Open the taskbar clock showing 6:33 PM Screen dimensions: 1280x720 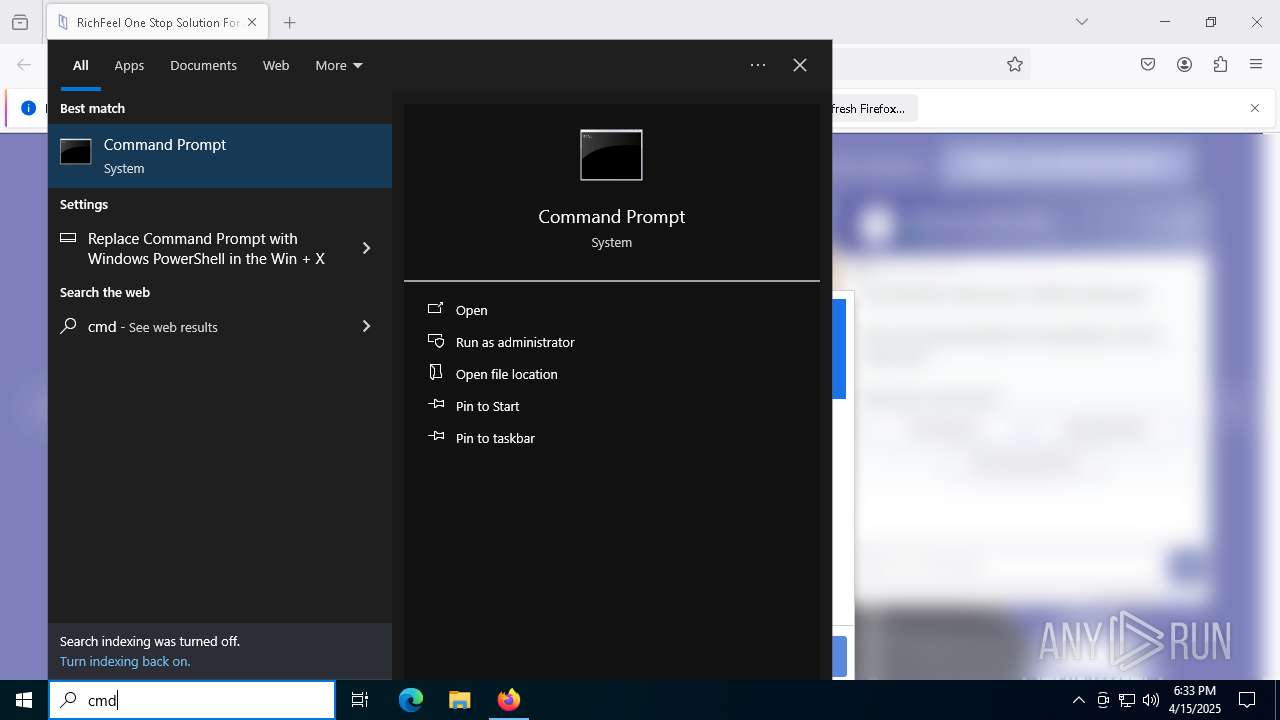[1195, 700]
